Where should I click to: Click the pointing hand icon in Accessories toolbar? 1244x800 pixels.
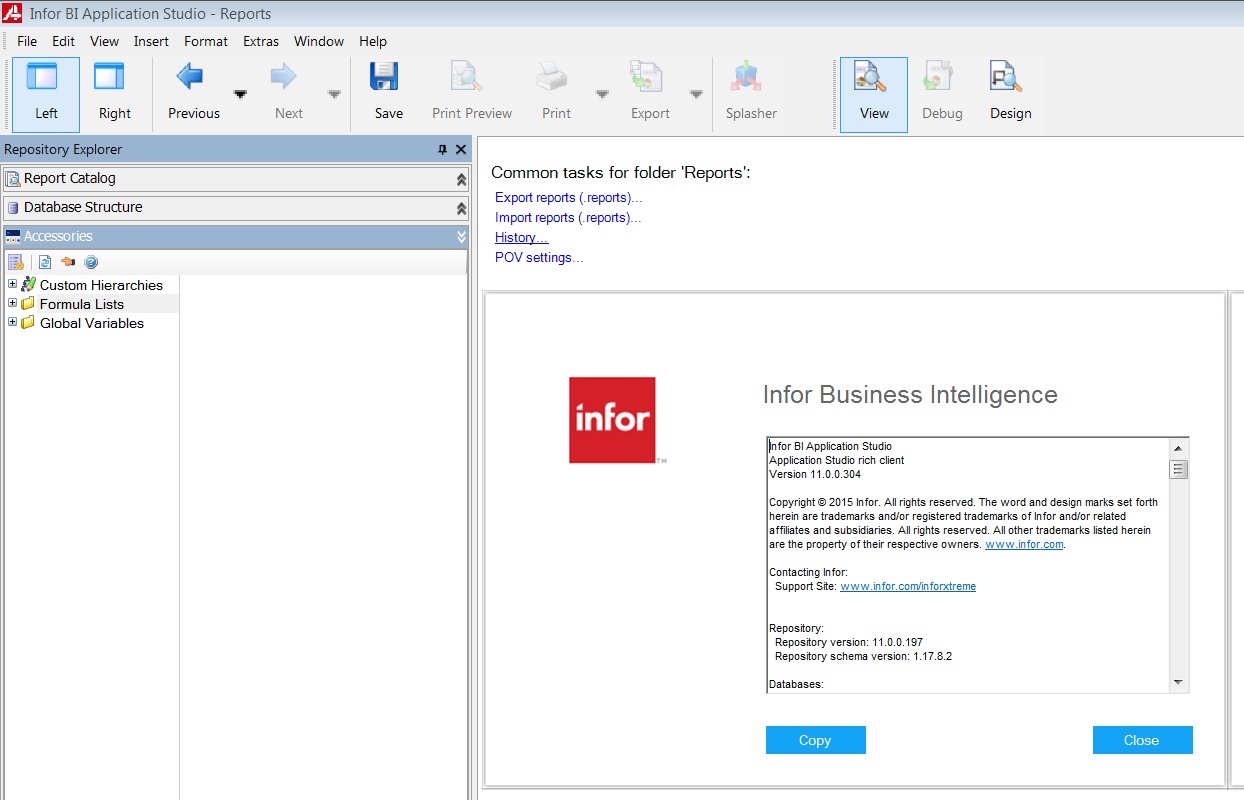click(x=68, y=262)
